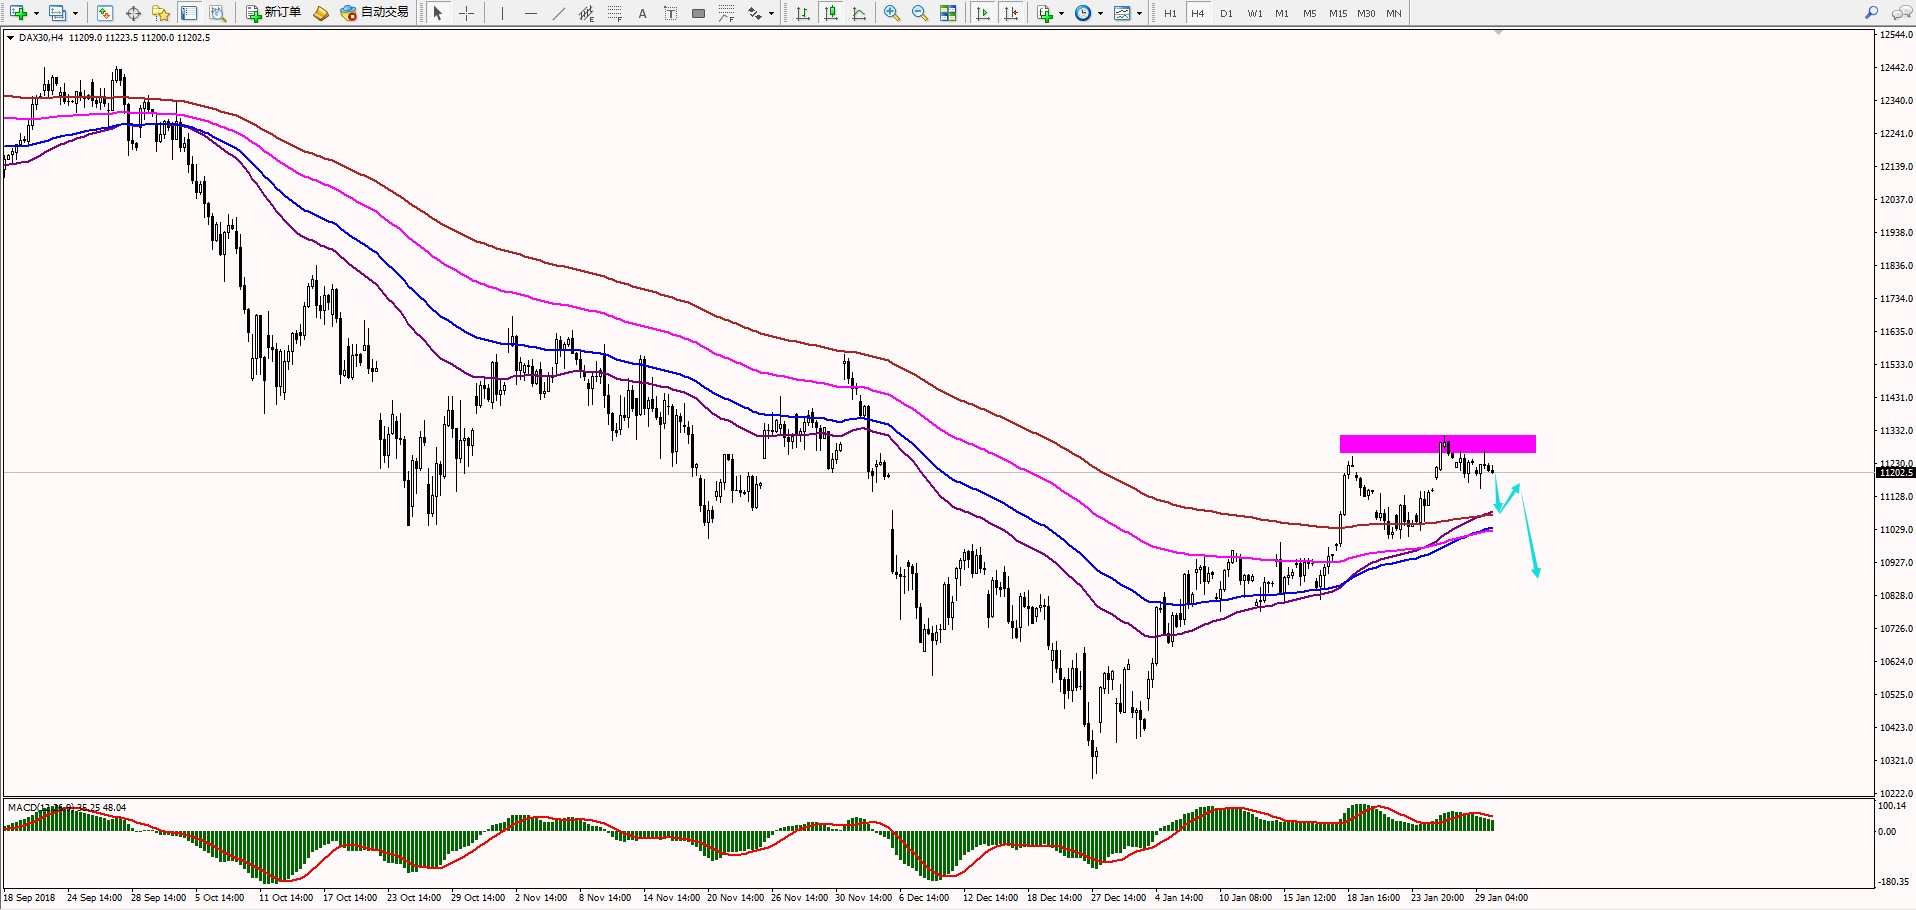Open the periods clock icon
Screen dimensions: 1916x910
point(1083,13)
